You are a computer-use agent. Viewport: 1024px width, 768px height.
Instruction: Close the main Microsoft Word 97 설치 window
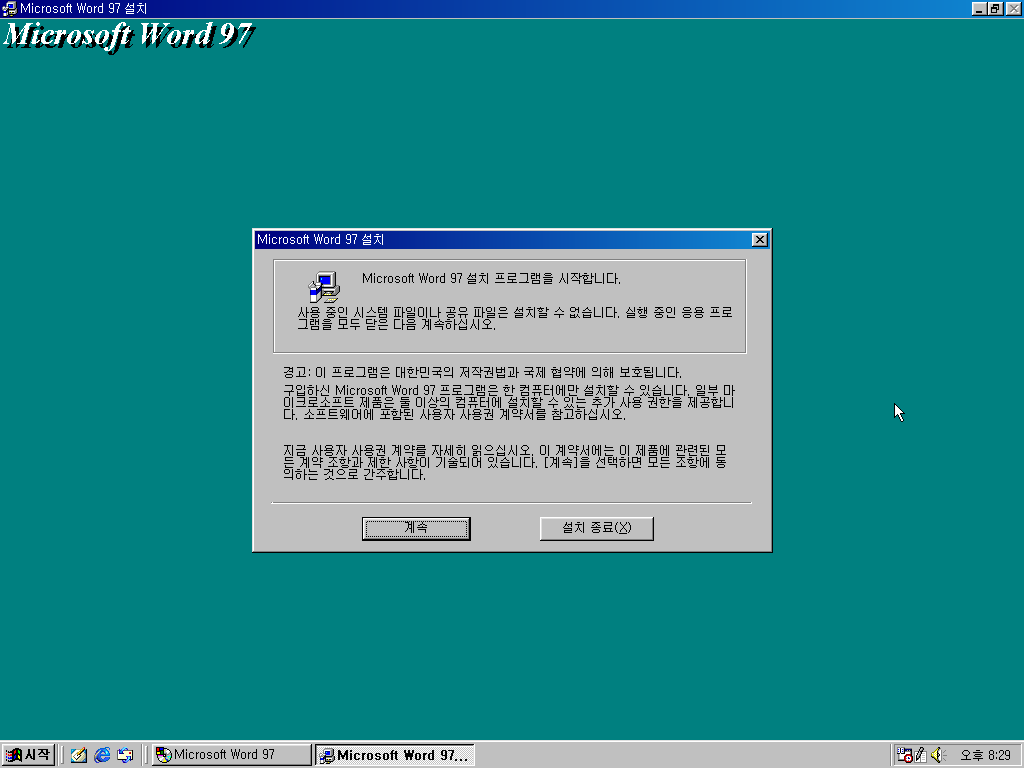pyautogui.click(x=1013, y=8)
